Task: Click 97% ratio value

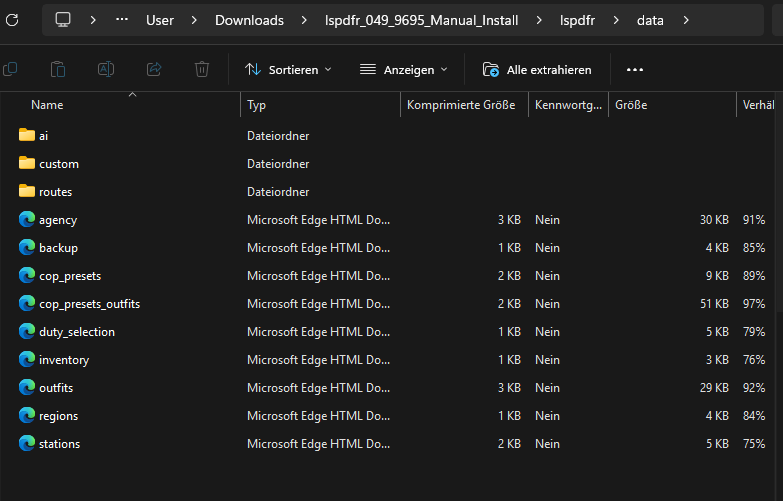Action: [754, 304]
